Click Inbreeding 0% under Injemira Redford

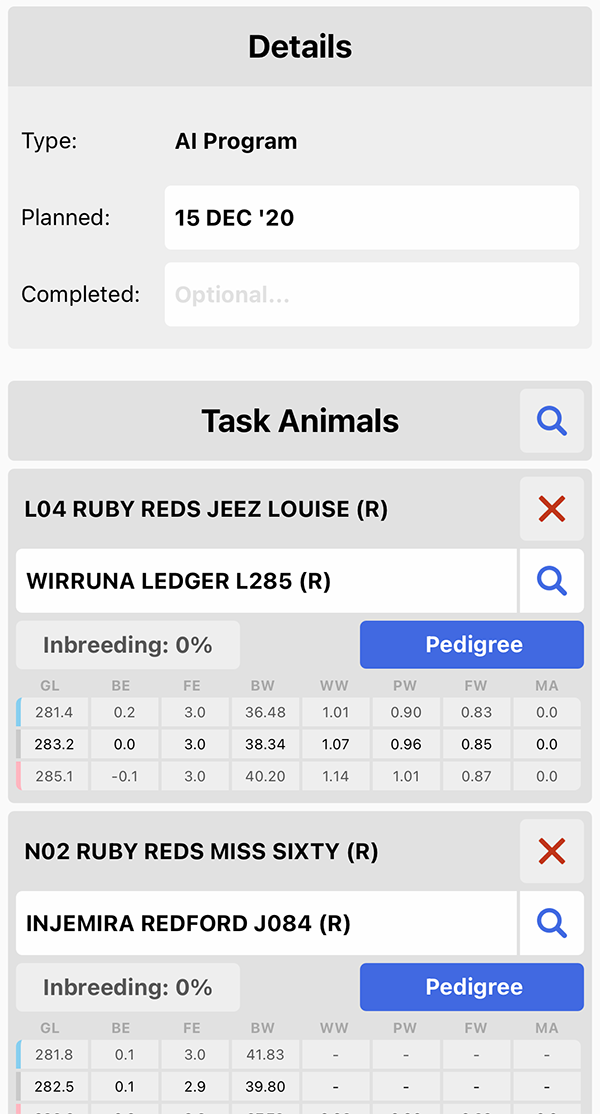[128, 987]
